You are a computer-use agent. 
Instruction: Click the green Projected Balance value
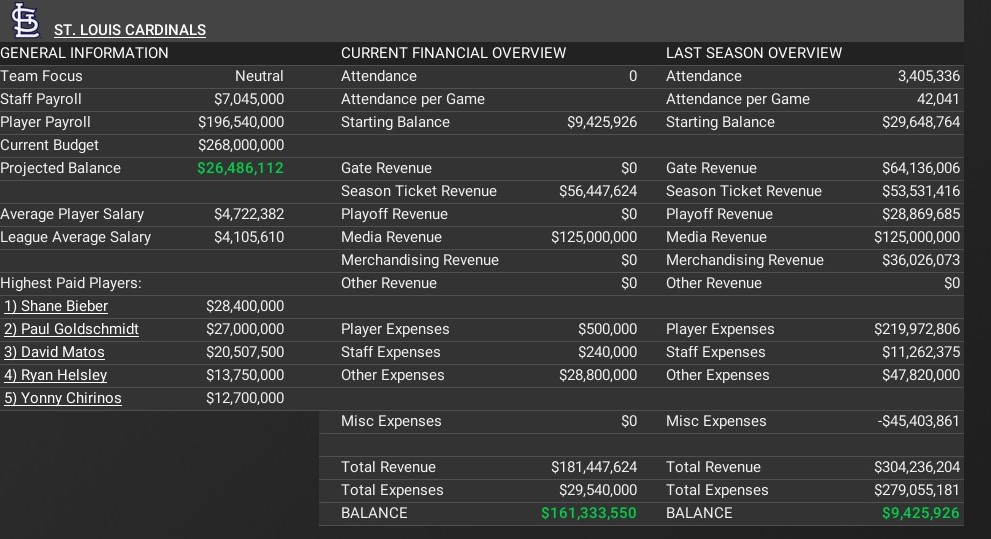tap(240, 168)
